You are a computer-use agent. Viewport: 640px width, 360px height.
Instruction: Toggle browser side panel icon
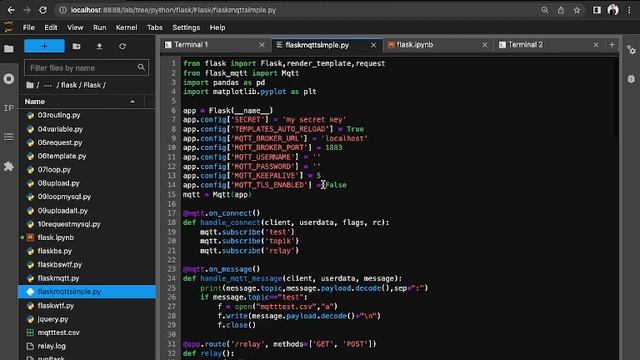click(597, 10)
